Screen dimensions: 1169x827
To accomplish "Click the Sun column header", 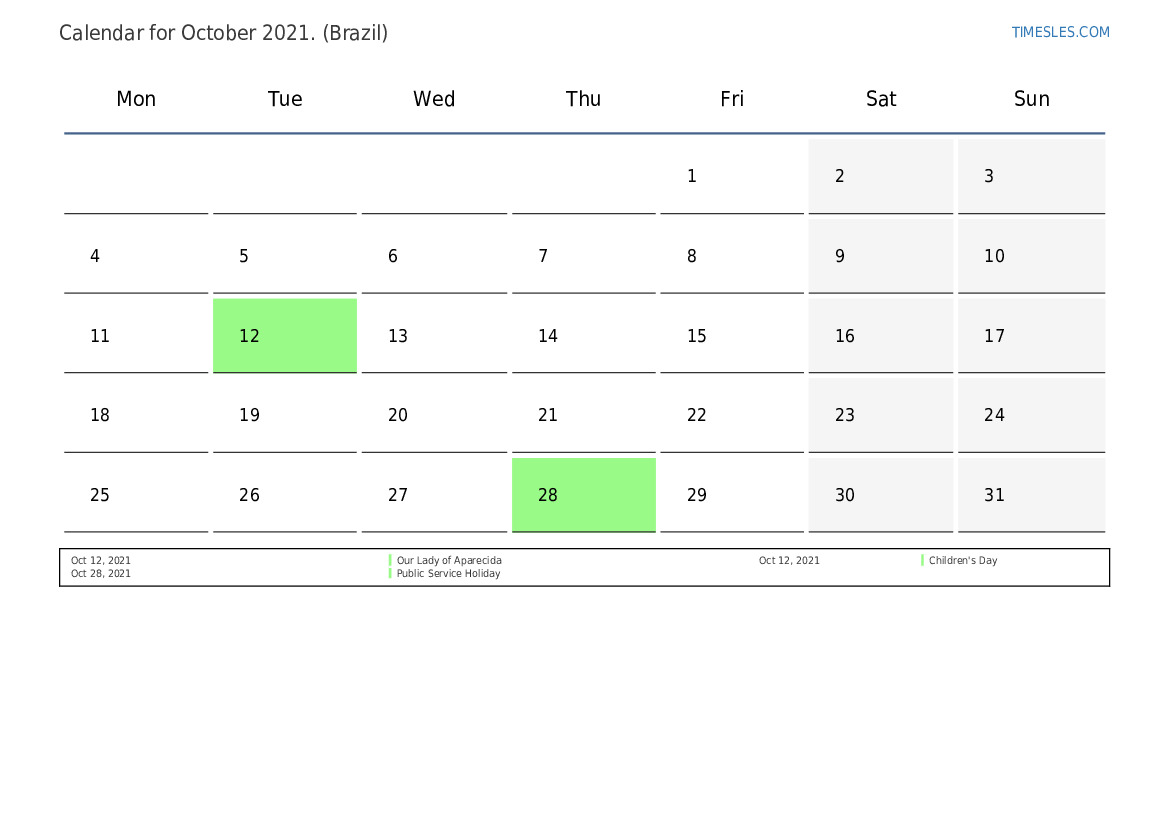I will tap(1031, 99).
